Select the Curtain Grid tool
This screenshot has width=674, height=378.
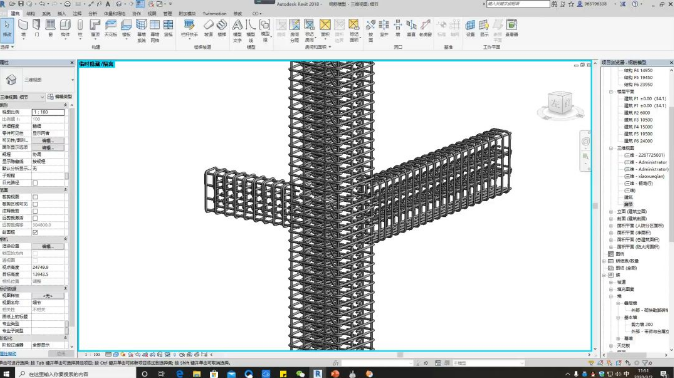click(x=155, y=31)
